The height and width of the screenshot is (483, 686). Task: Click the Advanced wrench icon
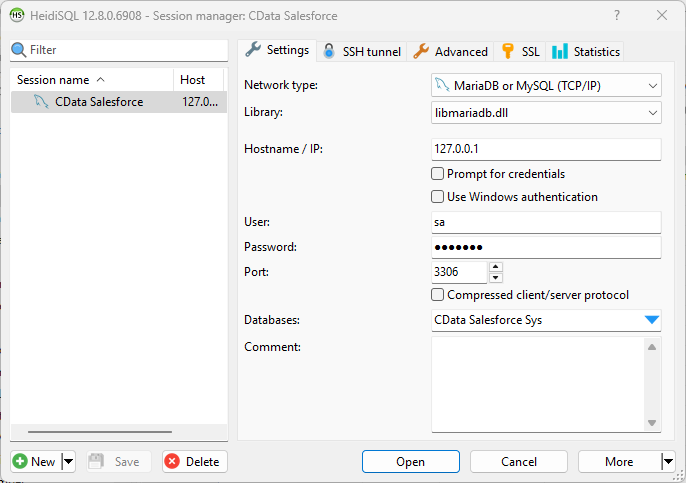tap(421, 51)
